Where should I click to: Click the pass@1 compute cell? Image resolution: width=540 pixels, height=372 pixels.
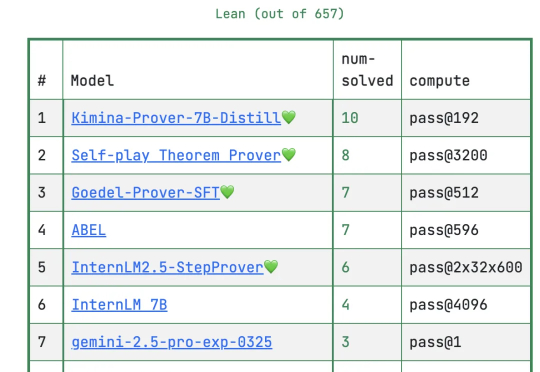click(466, 342)
